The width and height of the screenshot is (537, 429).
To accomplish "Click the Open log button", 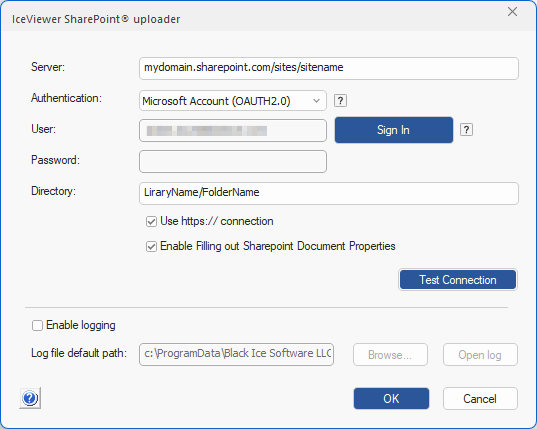I will [x=480, y=355].
